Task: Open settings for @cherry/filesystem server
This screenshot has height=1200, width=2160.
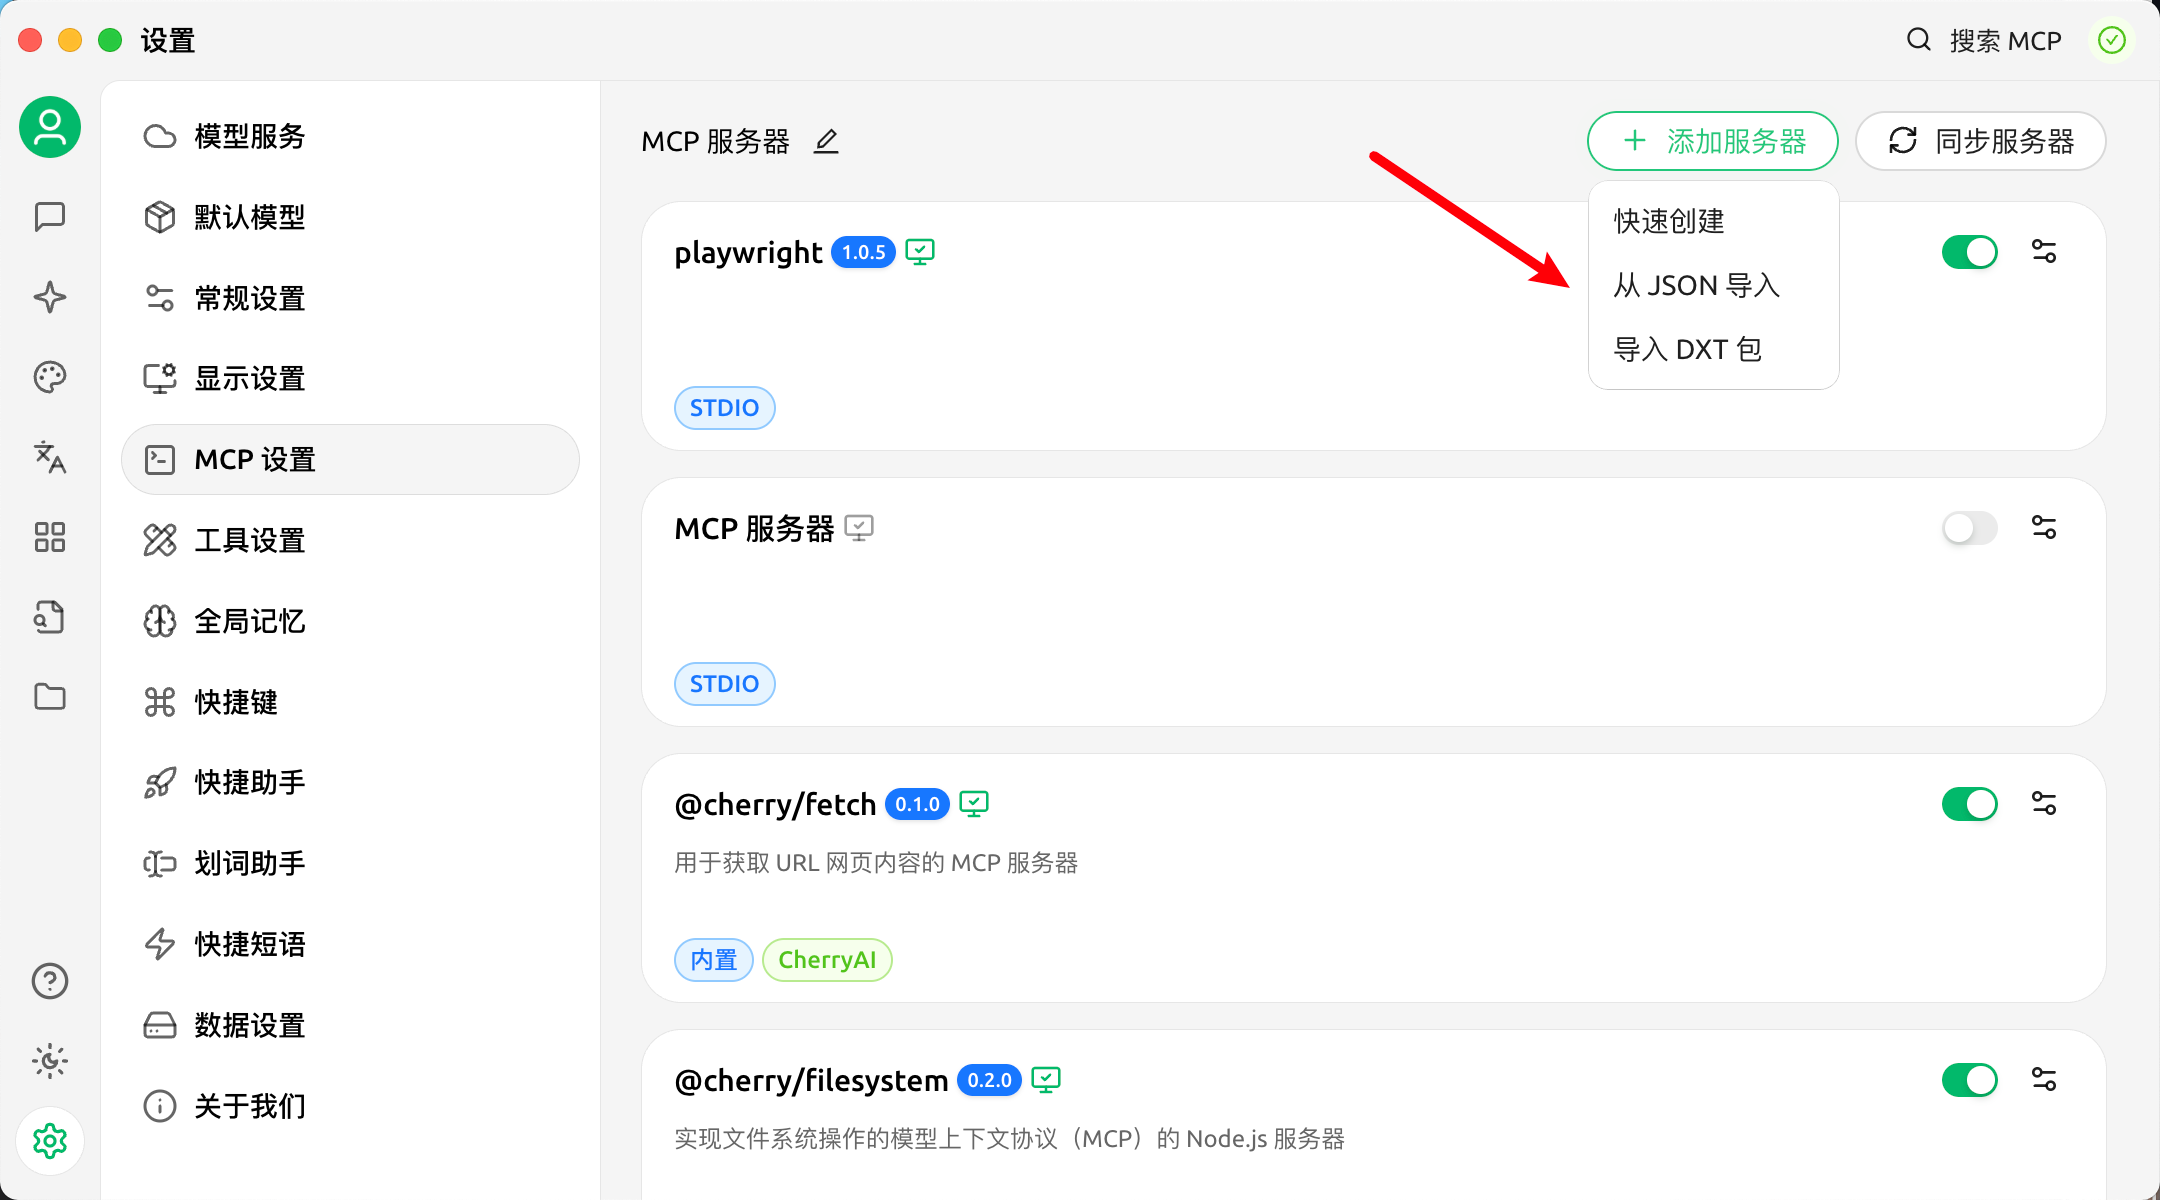Action: (x=2044, y=1080)
